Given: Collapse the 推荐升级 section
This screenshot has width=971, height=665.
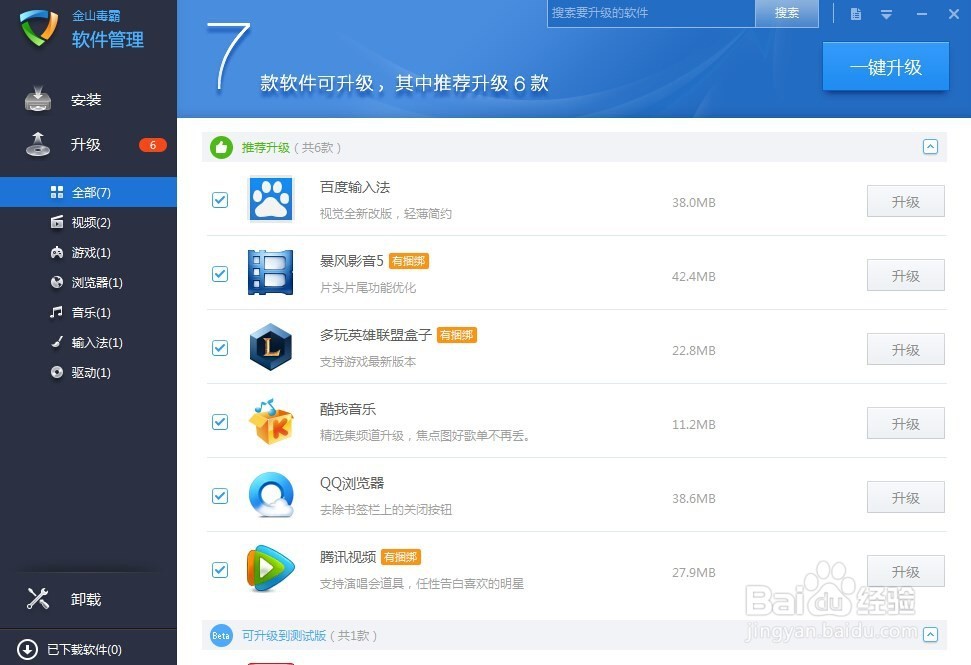Looking at the screenshot, I should (930, 147).
